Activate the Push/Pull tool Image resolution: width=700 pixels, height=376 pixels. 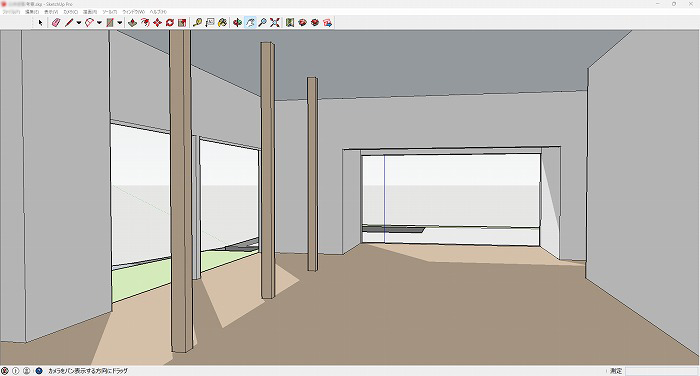[133, 22]
